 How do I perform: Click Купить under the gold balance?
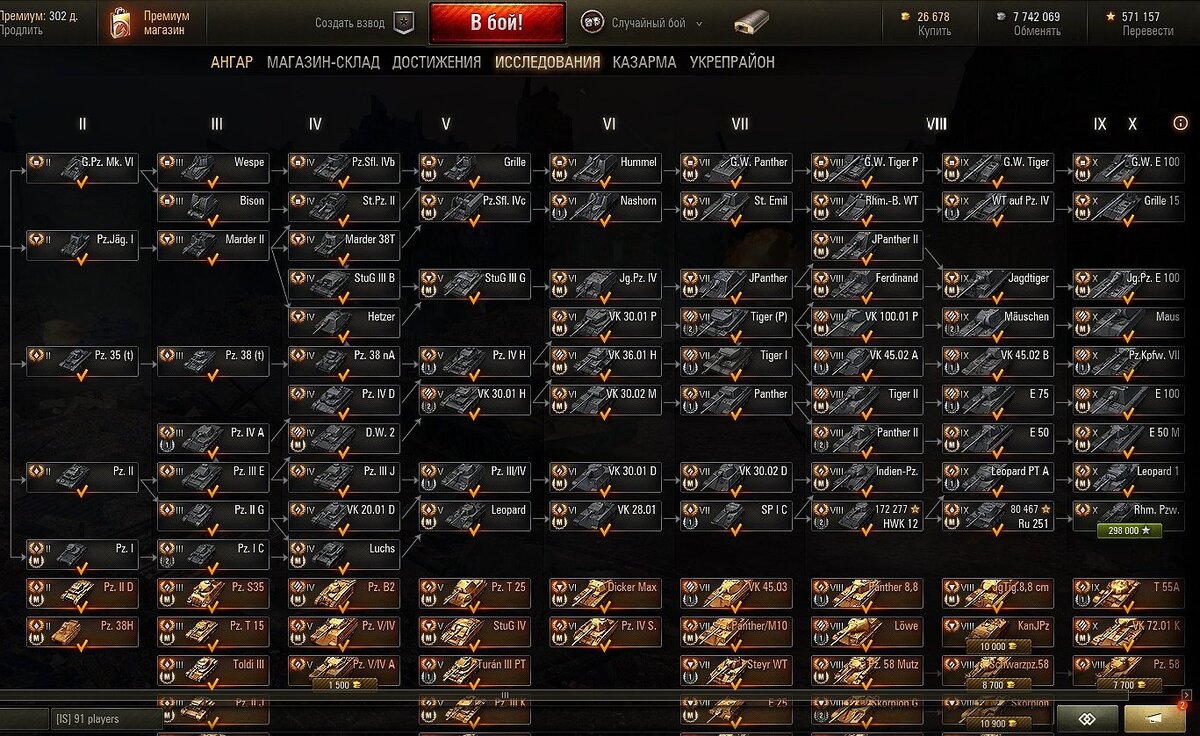[x=934, y=31]
